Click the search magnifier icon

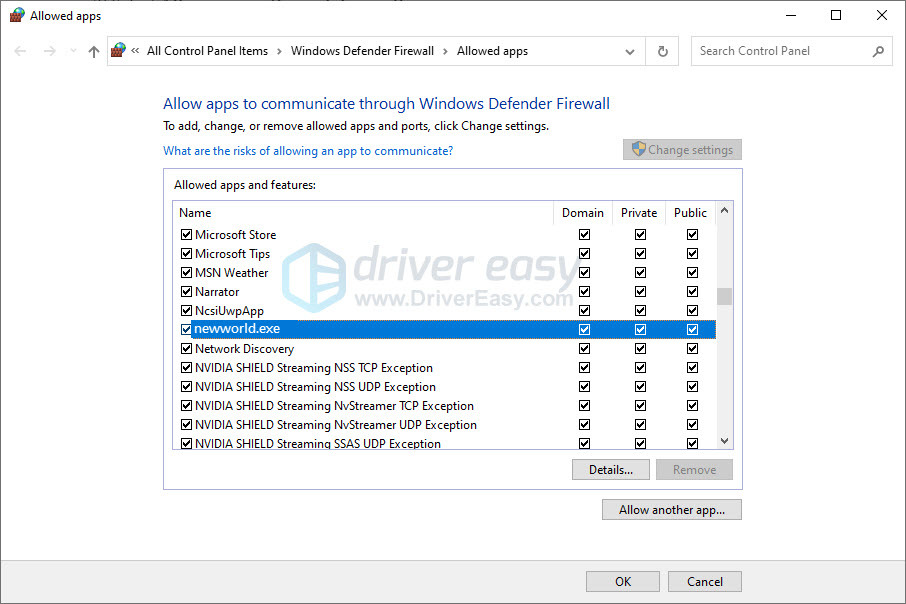pyautogui.click(x=878, y=51)
